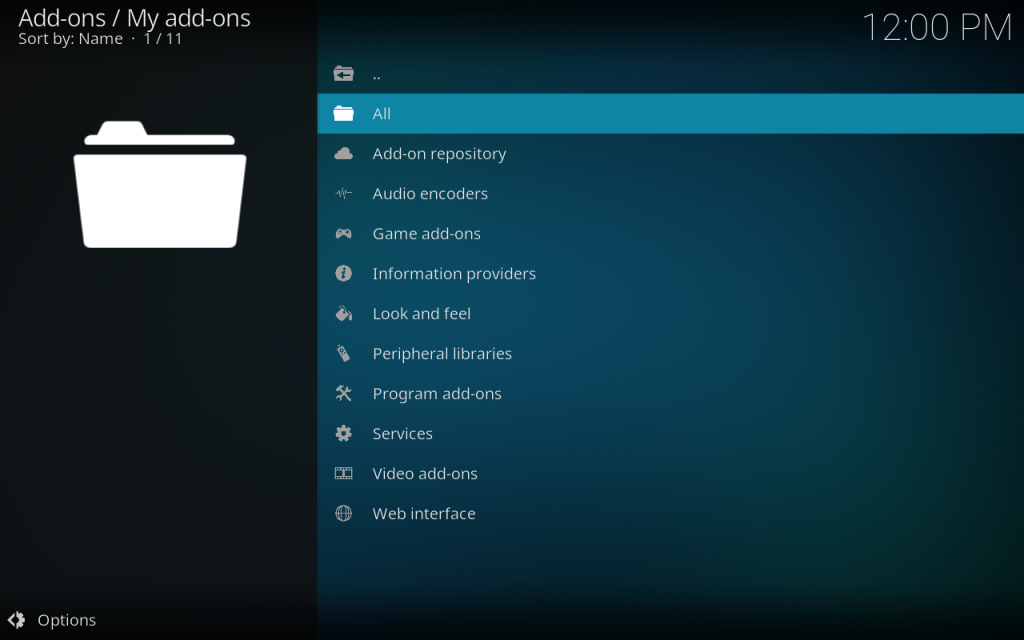The height and width of the screenshot is (640, 1024).
Task: Click the gamepad icon for Game add-ons
Action: point(343,234)
